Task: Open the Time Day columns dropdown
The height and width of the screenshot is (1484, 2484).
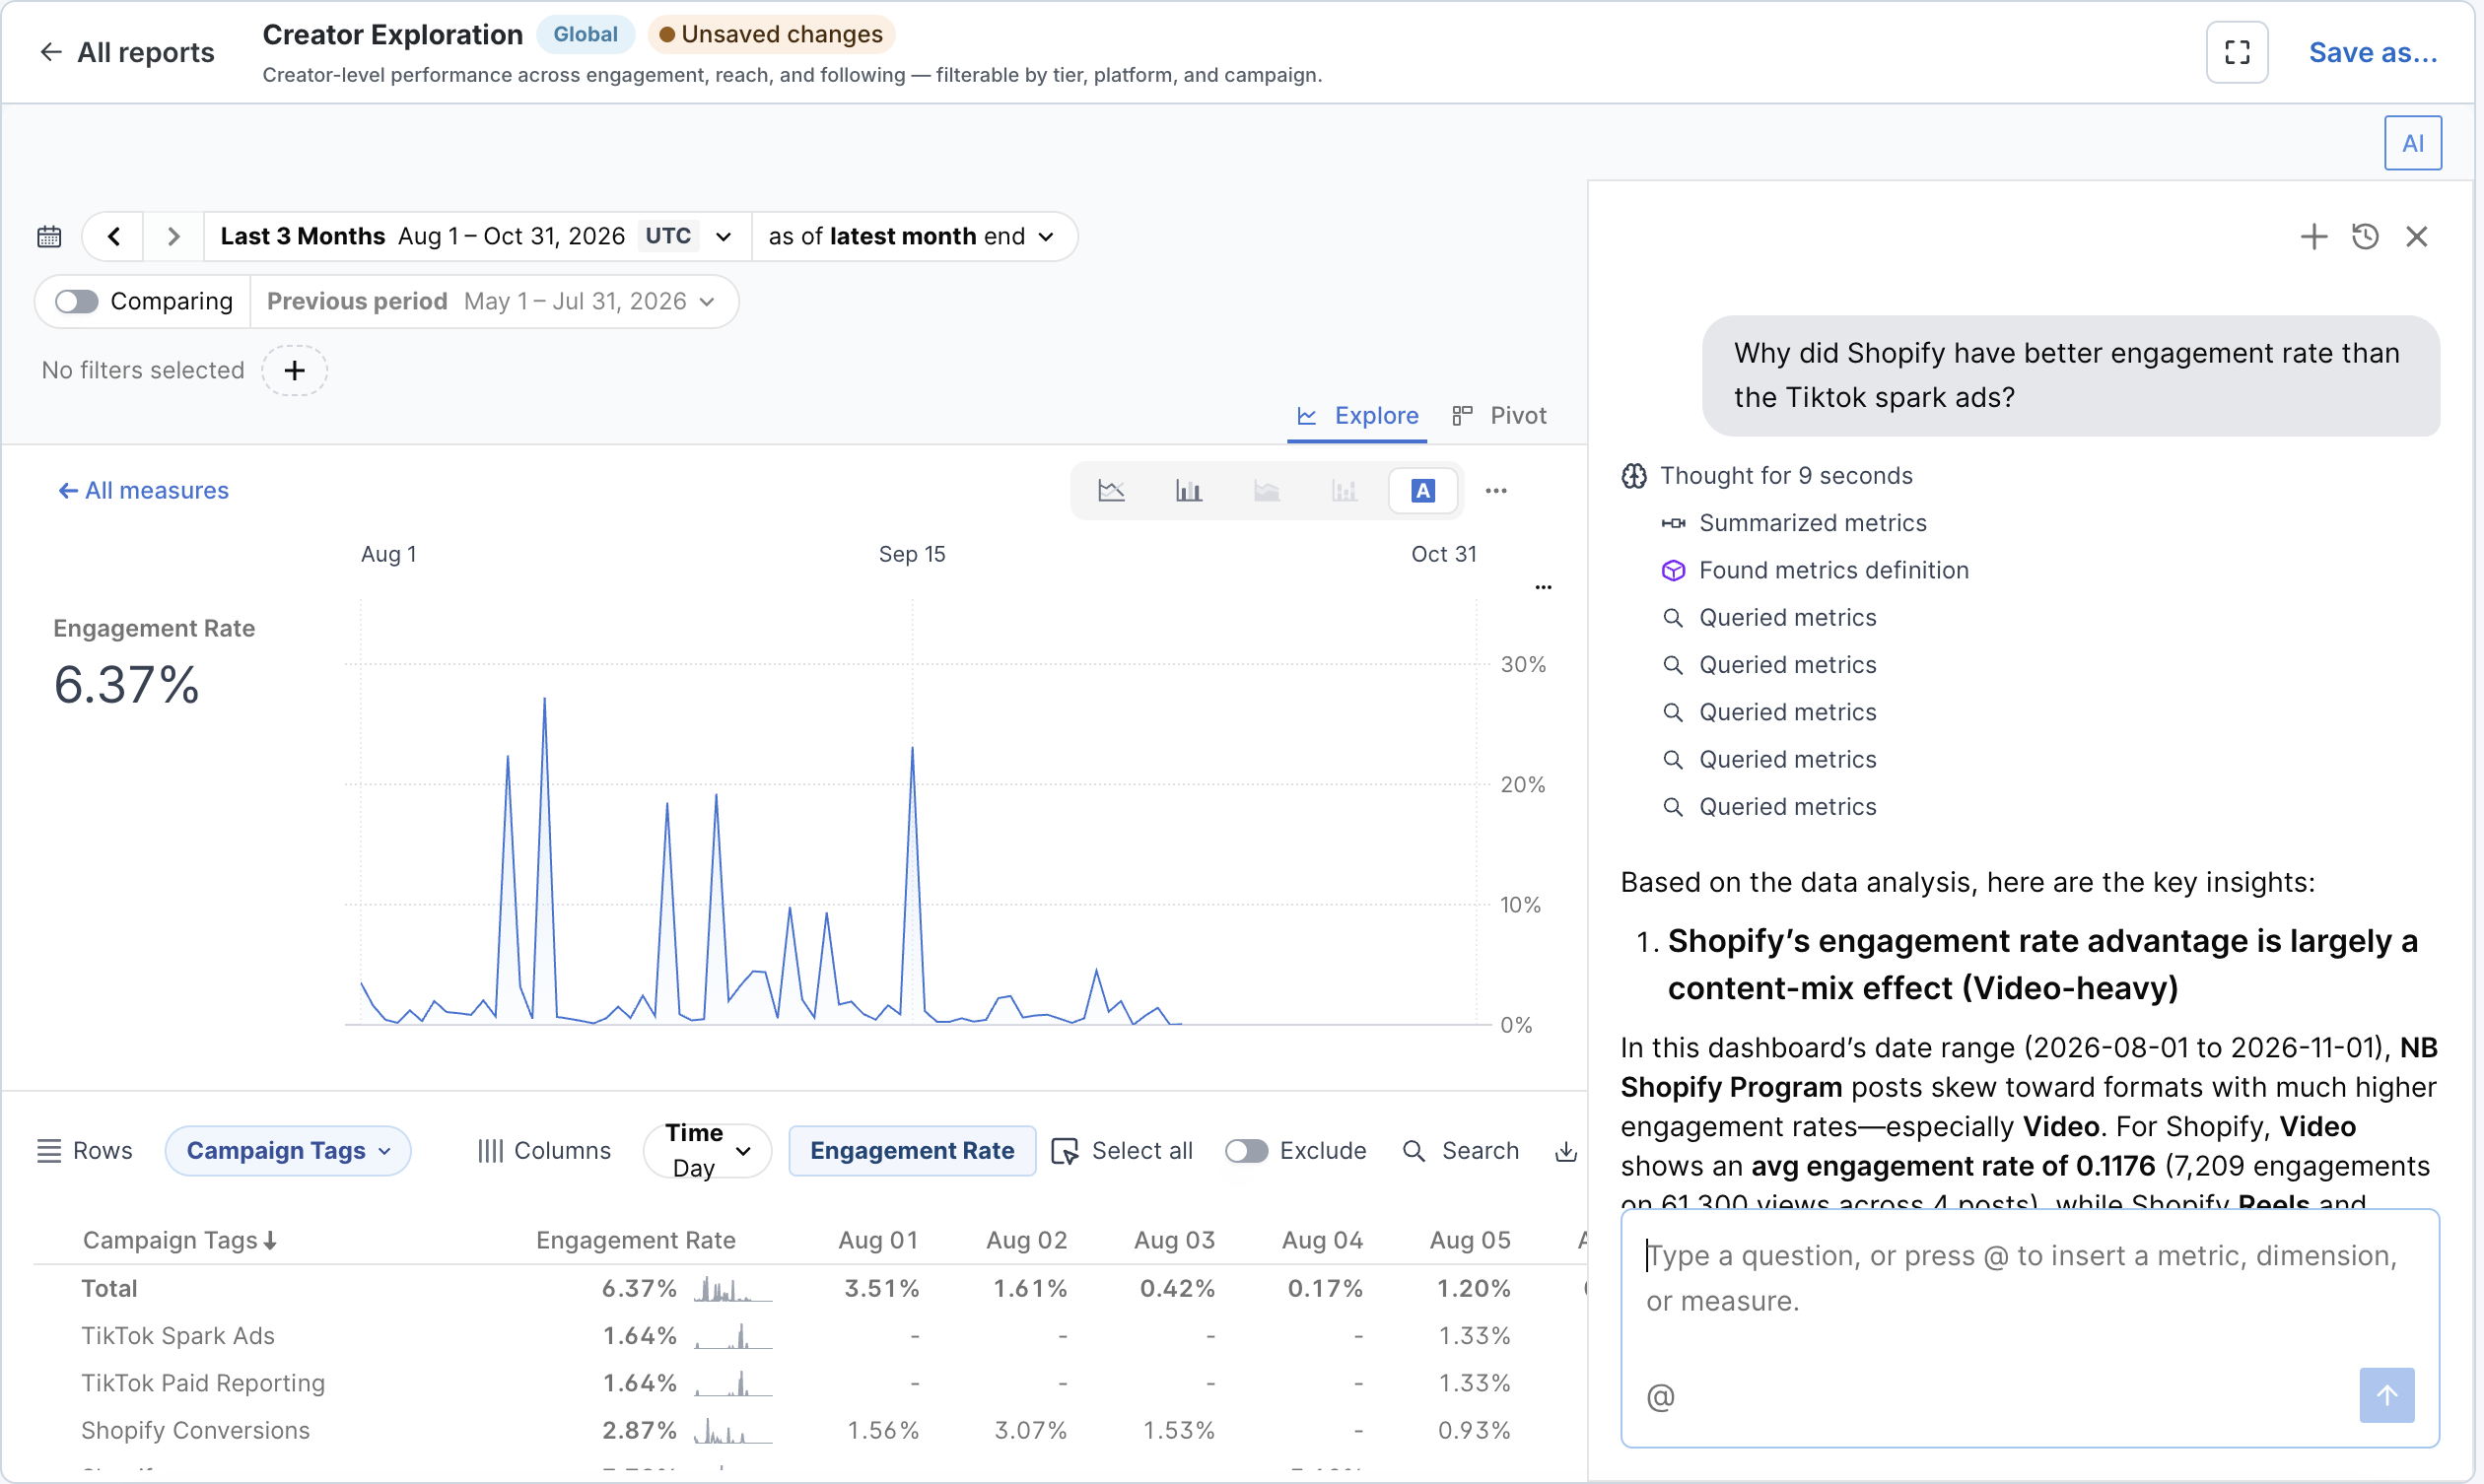Action: 707,1150
